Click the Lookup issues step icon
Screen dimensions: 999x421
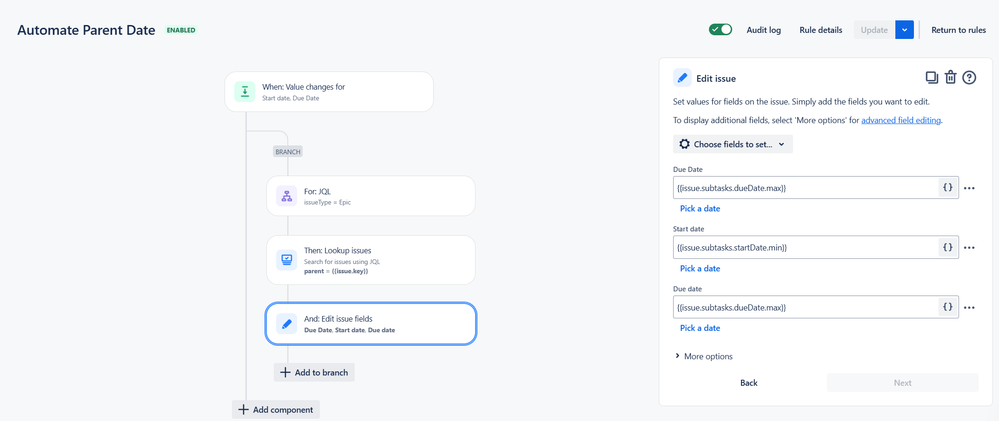click(x=286, y=260)
